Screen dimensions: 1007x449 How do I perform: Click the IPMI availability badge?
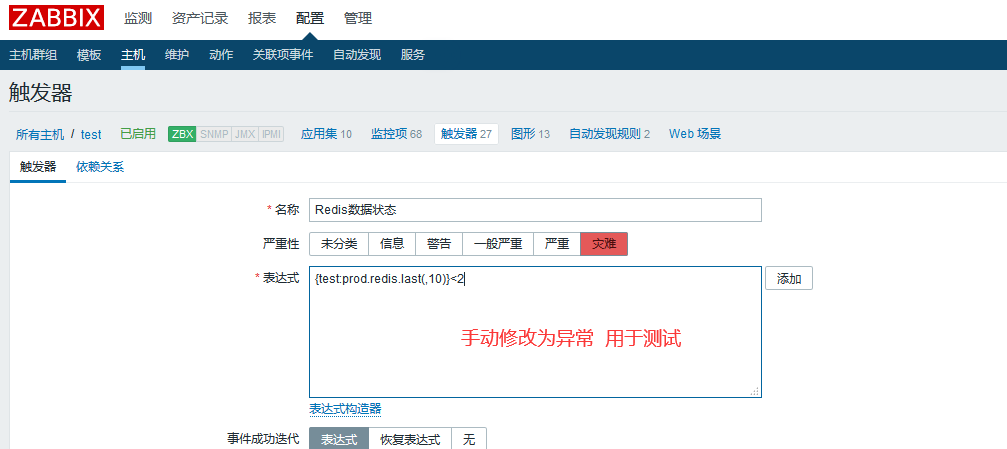click(271, 134)
